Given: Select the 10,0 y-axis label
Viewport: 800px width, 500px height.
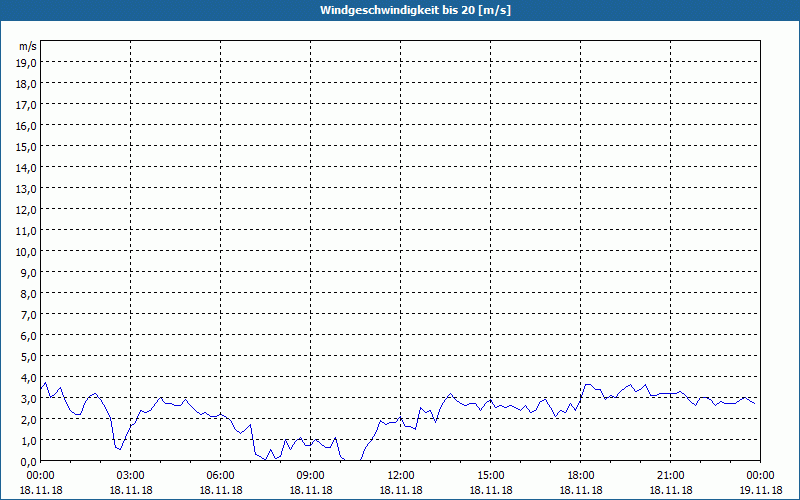Looking at the screenshot, I should [26, 252].
